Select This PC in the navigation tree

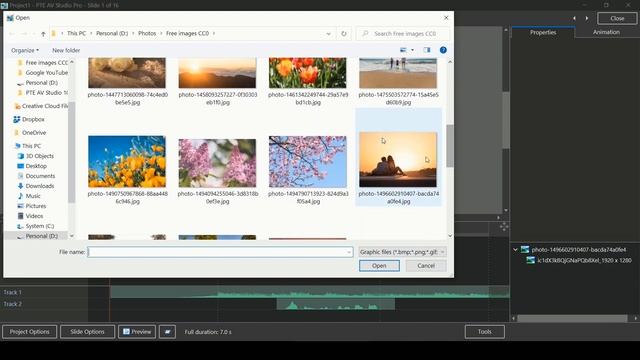click(x=27, y=146)
